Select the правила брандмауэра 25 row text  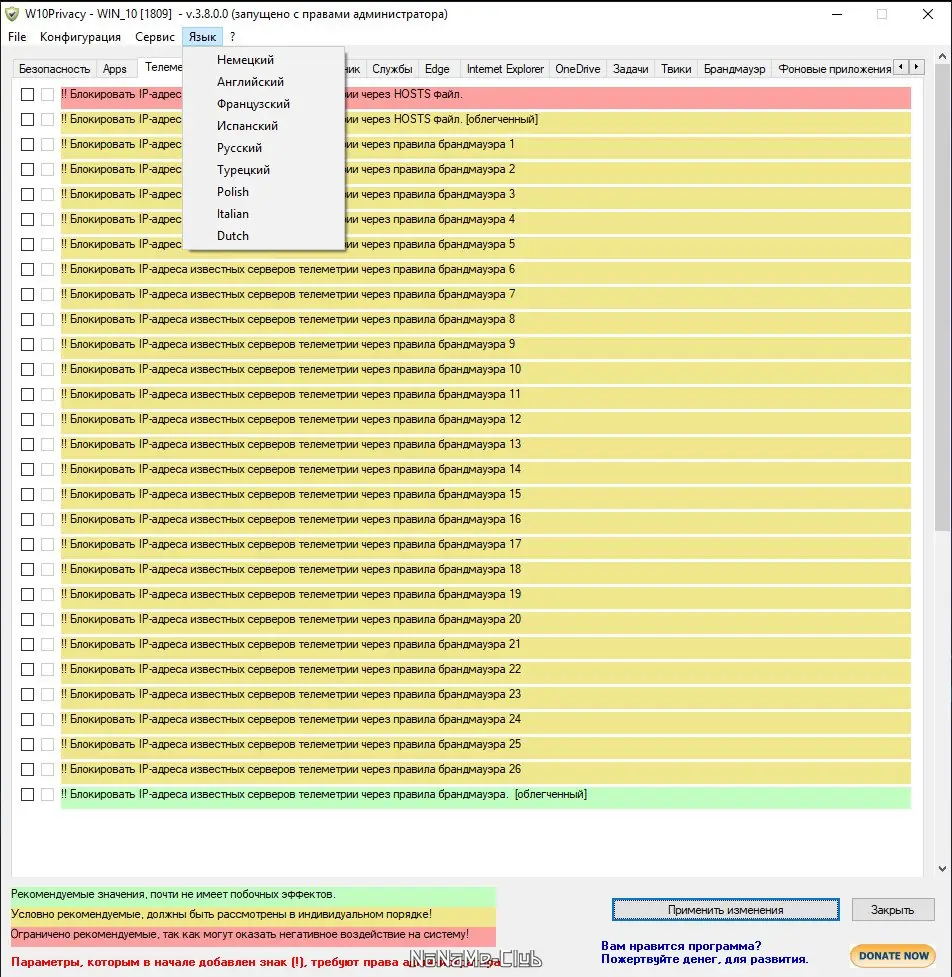tap(290, 744)
